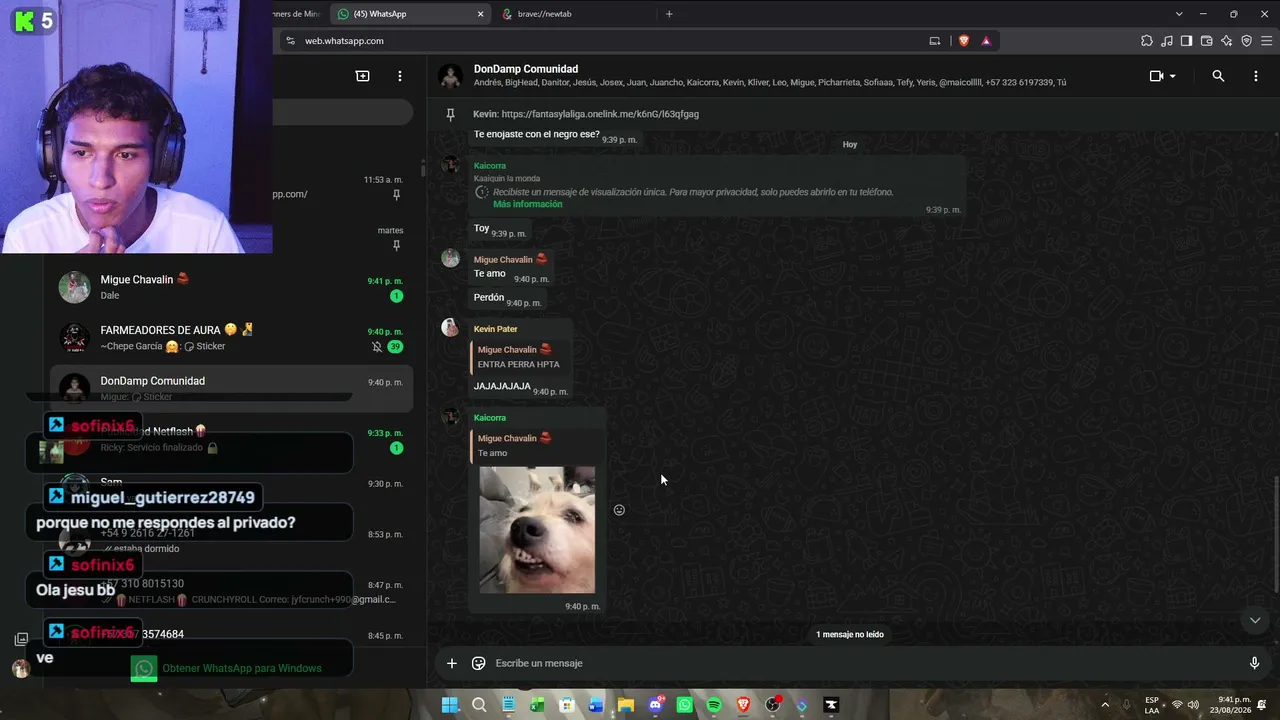This screenshot has height=720, width=1280.
Task: Open the volume control in system tray
Action: pos(1193,705)
